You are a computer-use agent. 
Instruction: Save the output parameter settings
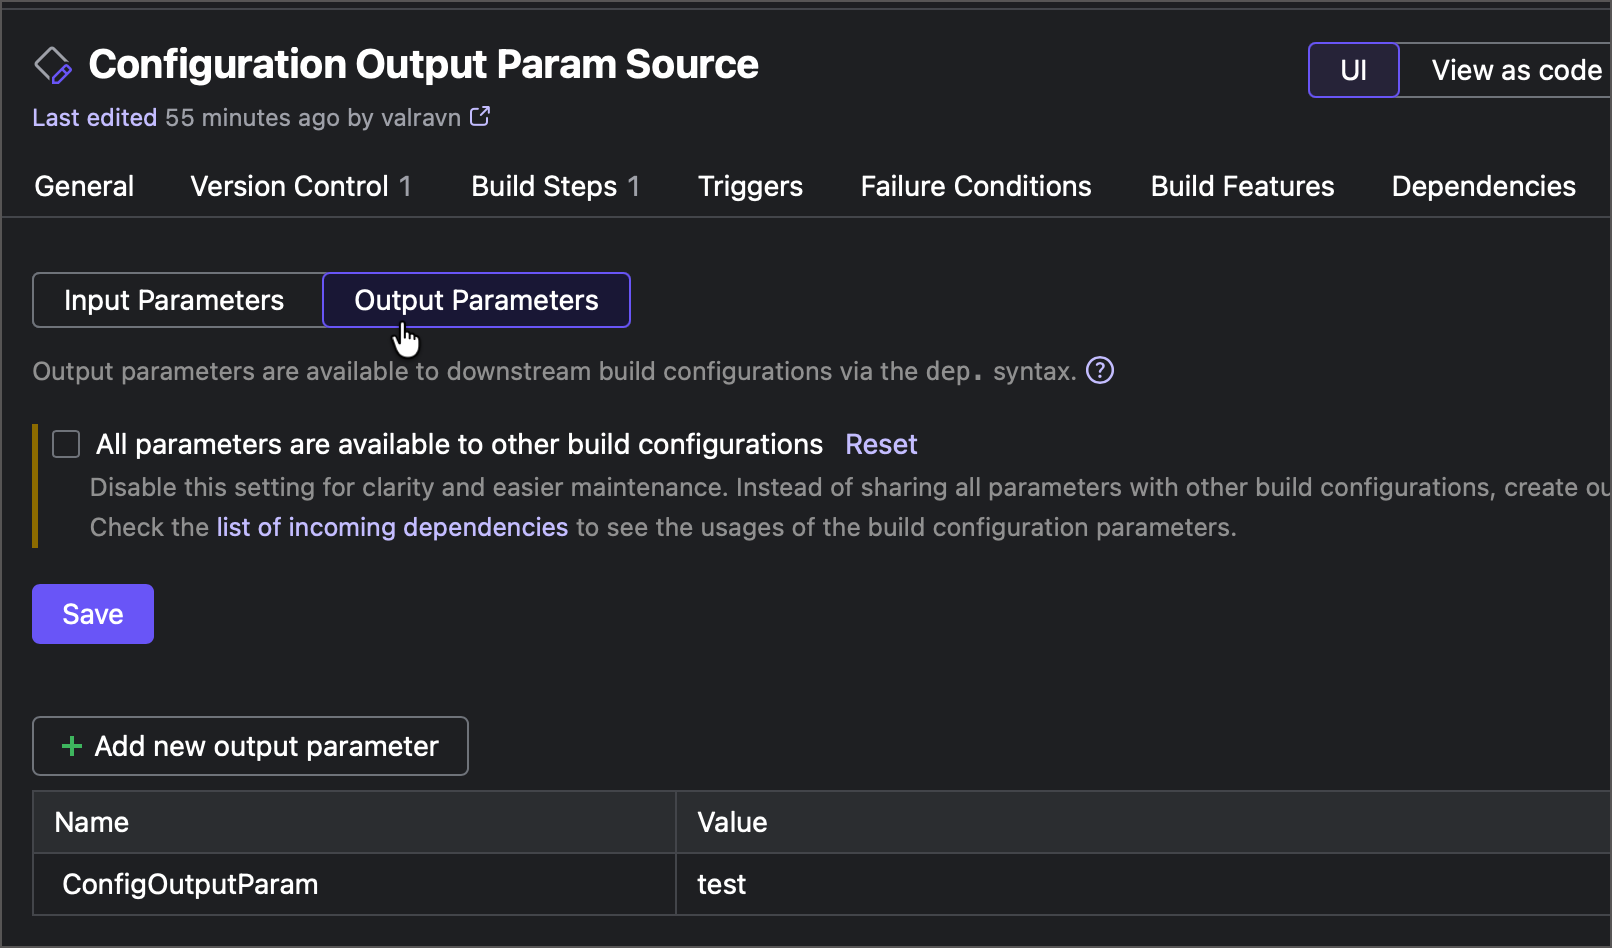[93, 614]
